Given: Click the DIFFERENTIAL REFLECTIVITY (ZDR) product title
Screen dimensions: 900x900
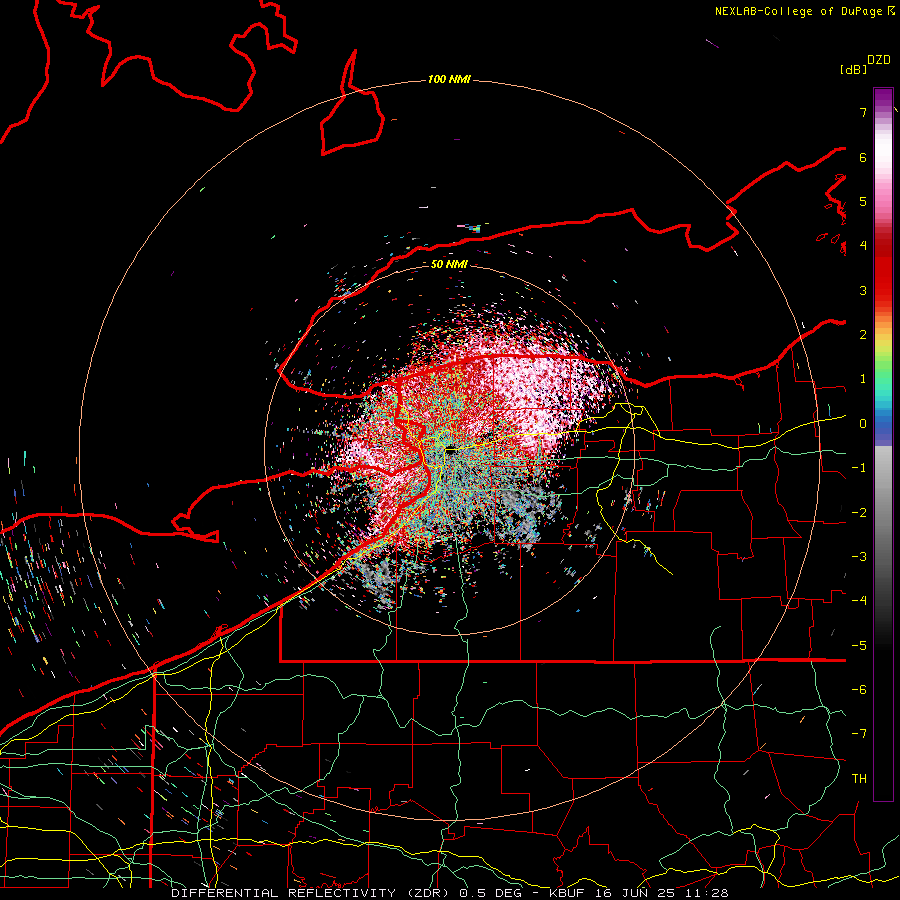Looking at the screenshot, I should point(312,893).
